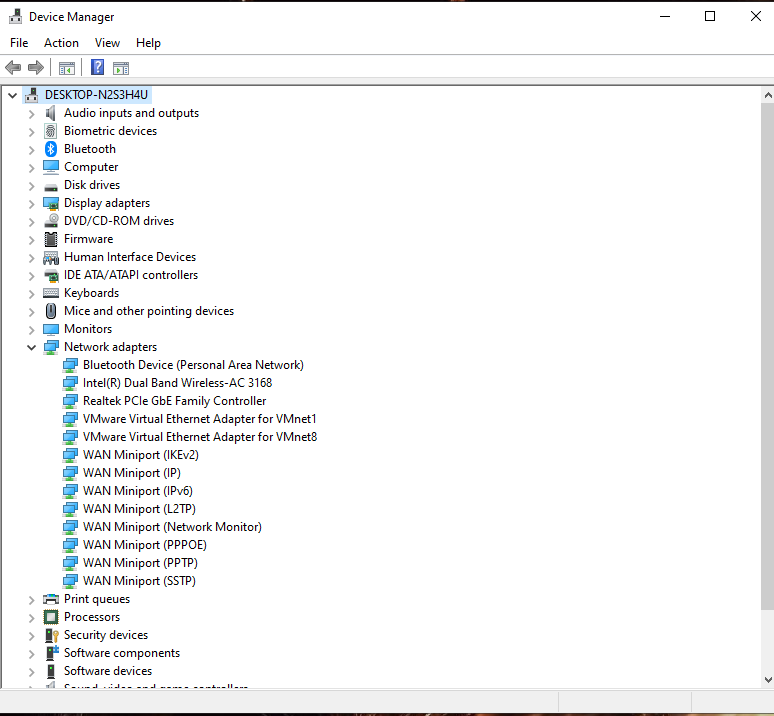Expand the Disk drives arrow

[x=32, y=186]
